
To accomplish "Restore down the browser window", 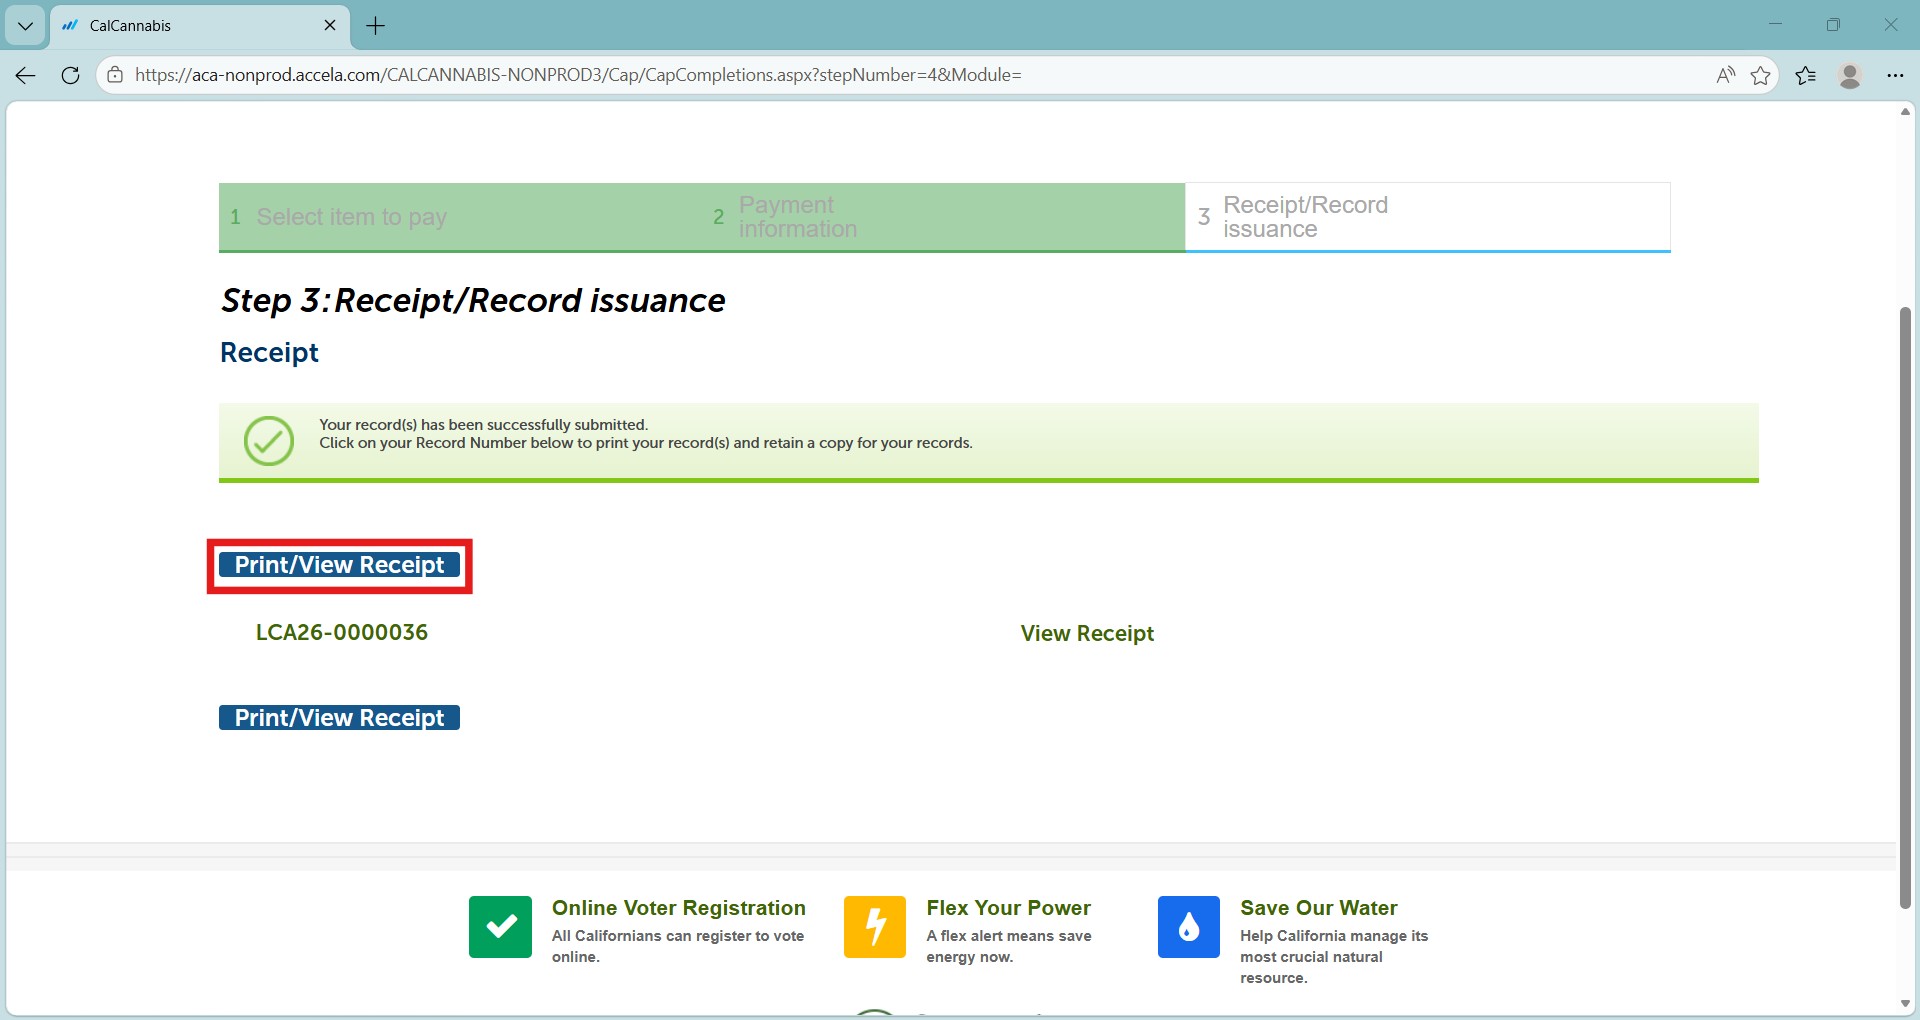I will coord(1833,25).
